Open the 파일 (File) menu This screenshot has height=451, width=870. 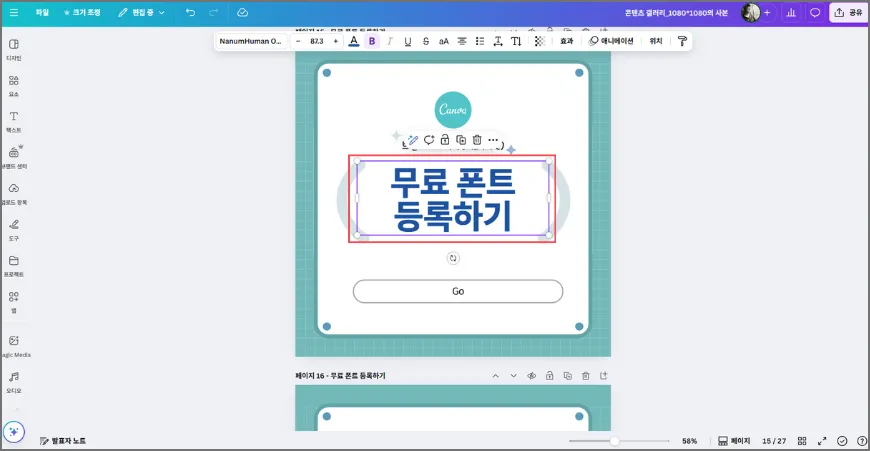(42, 12)
